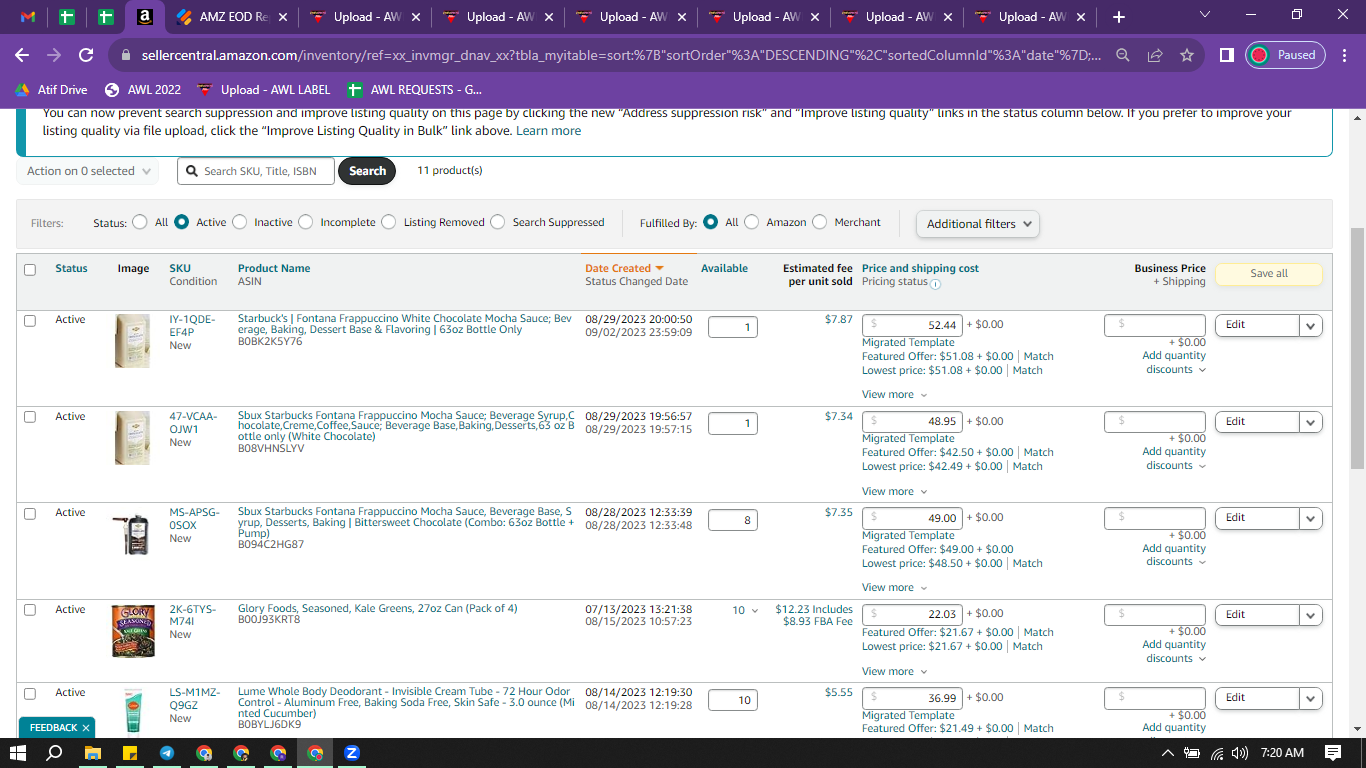Select the Incomplete status filter
Viewport: 1366px width, 768px height.
(305, 223)
